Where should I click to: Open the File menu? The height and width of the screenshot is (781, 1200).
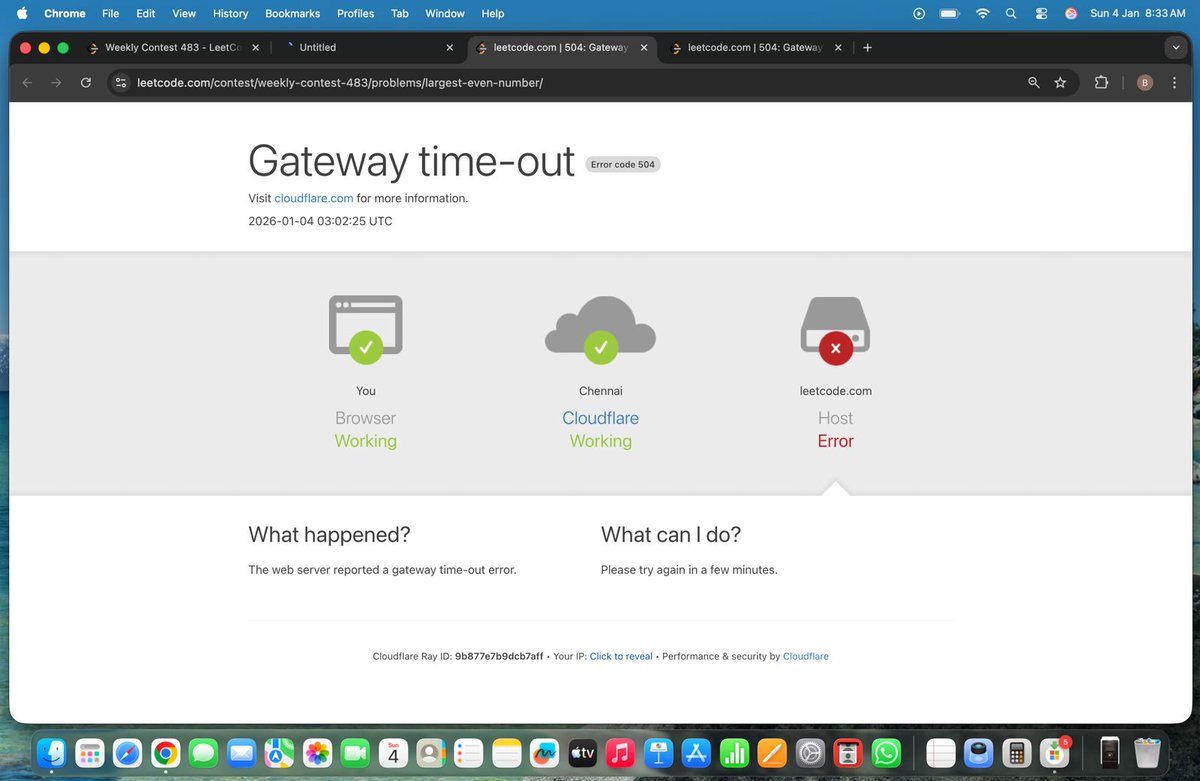point(110,14)
